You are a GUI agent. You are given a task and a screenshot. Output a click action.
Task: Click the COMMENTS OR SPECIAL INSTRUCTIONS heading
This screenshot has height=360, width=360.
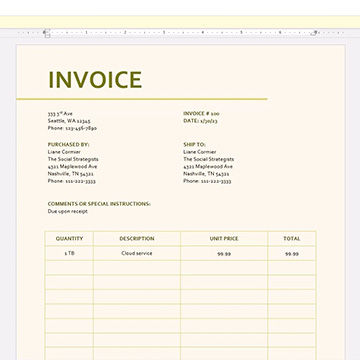tap(99, 204)
